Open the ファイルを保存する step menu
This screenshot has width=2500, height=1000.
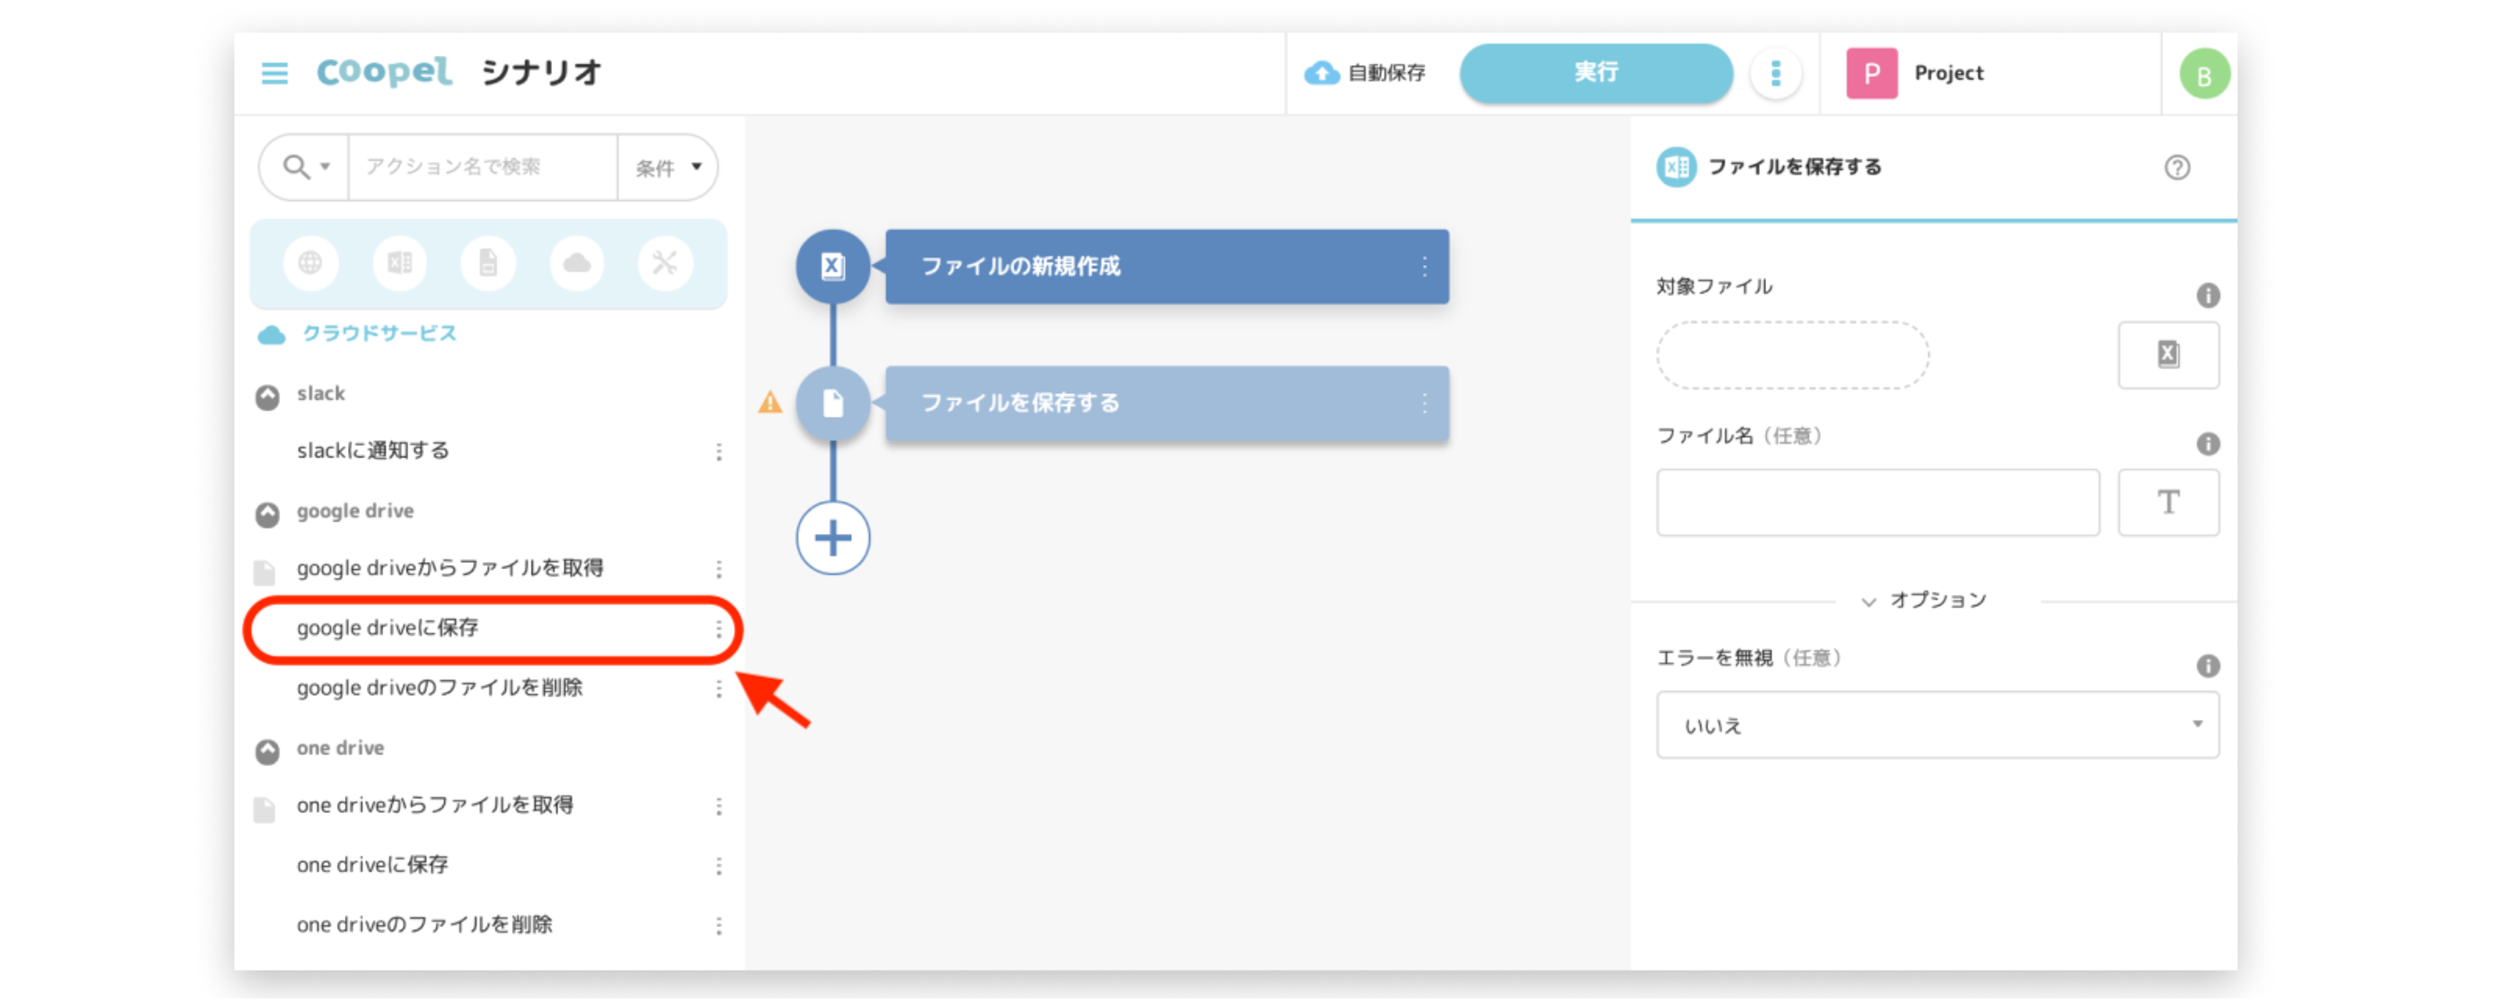[1424, 403]
